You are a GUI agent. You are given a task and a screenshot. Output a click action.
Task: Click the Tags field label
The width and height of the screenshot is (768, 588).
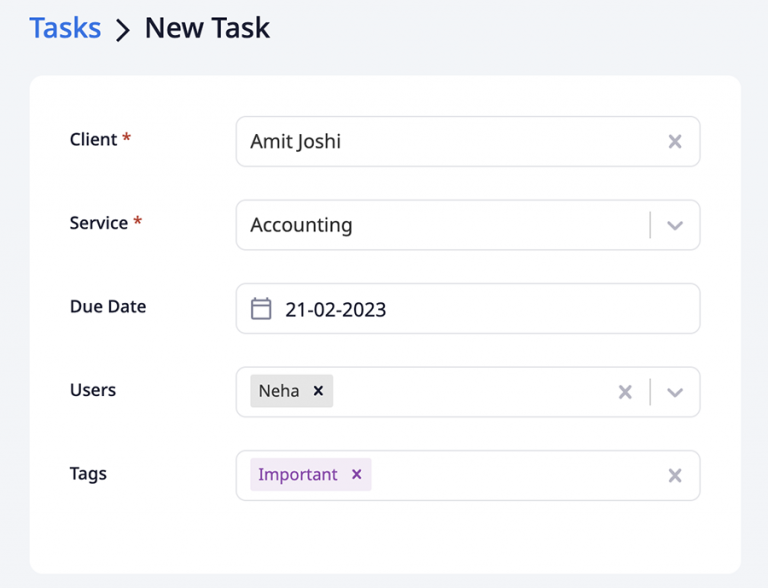pos(88,474)
